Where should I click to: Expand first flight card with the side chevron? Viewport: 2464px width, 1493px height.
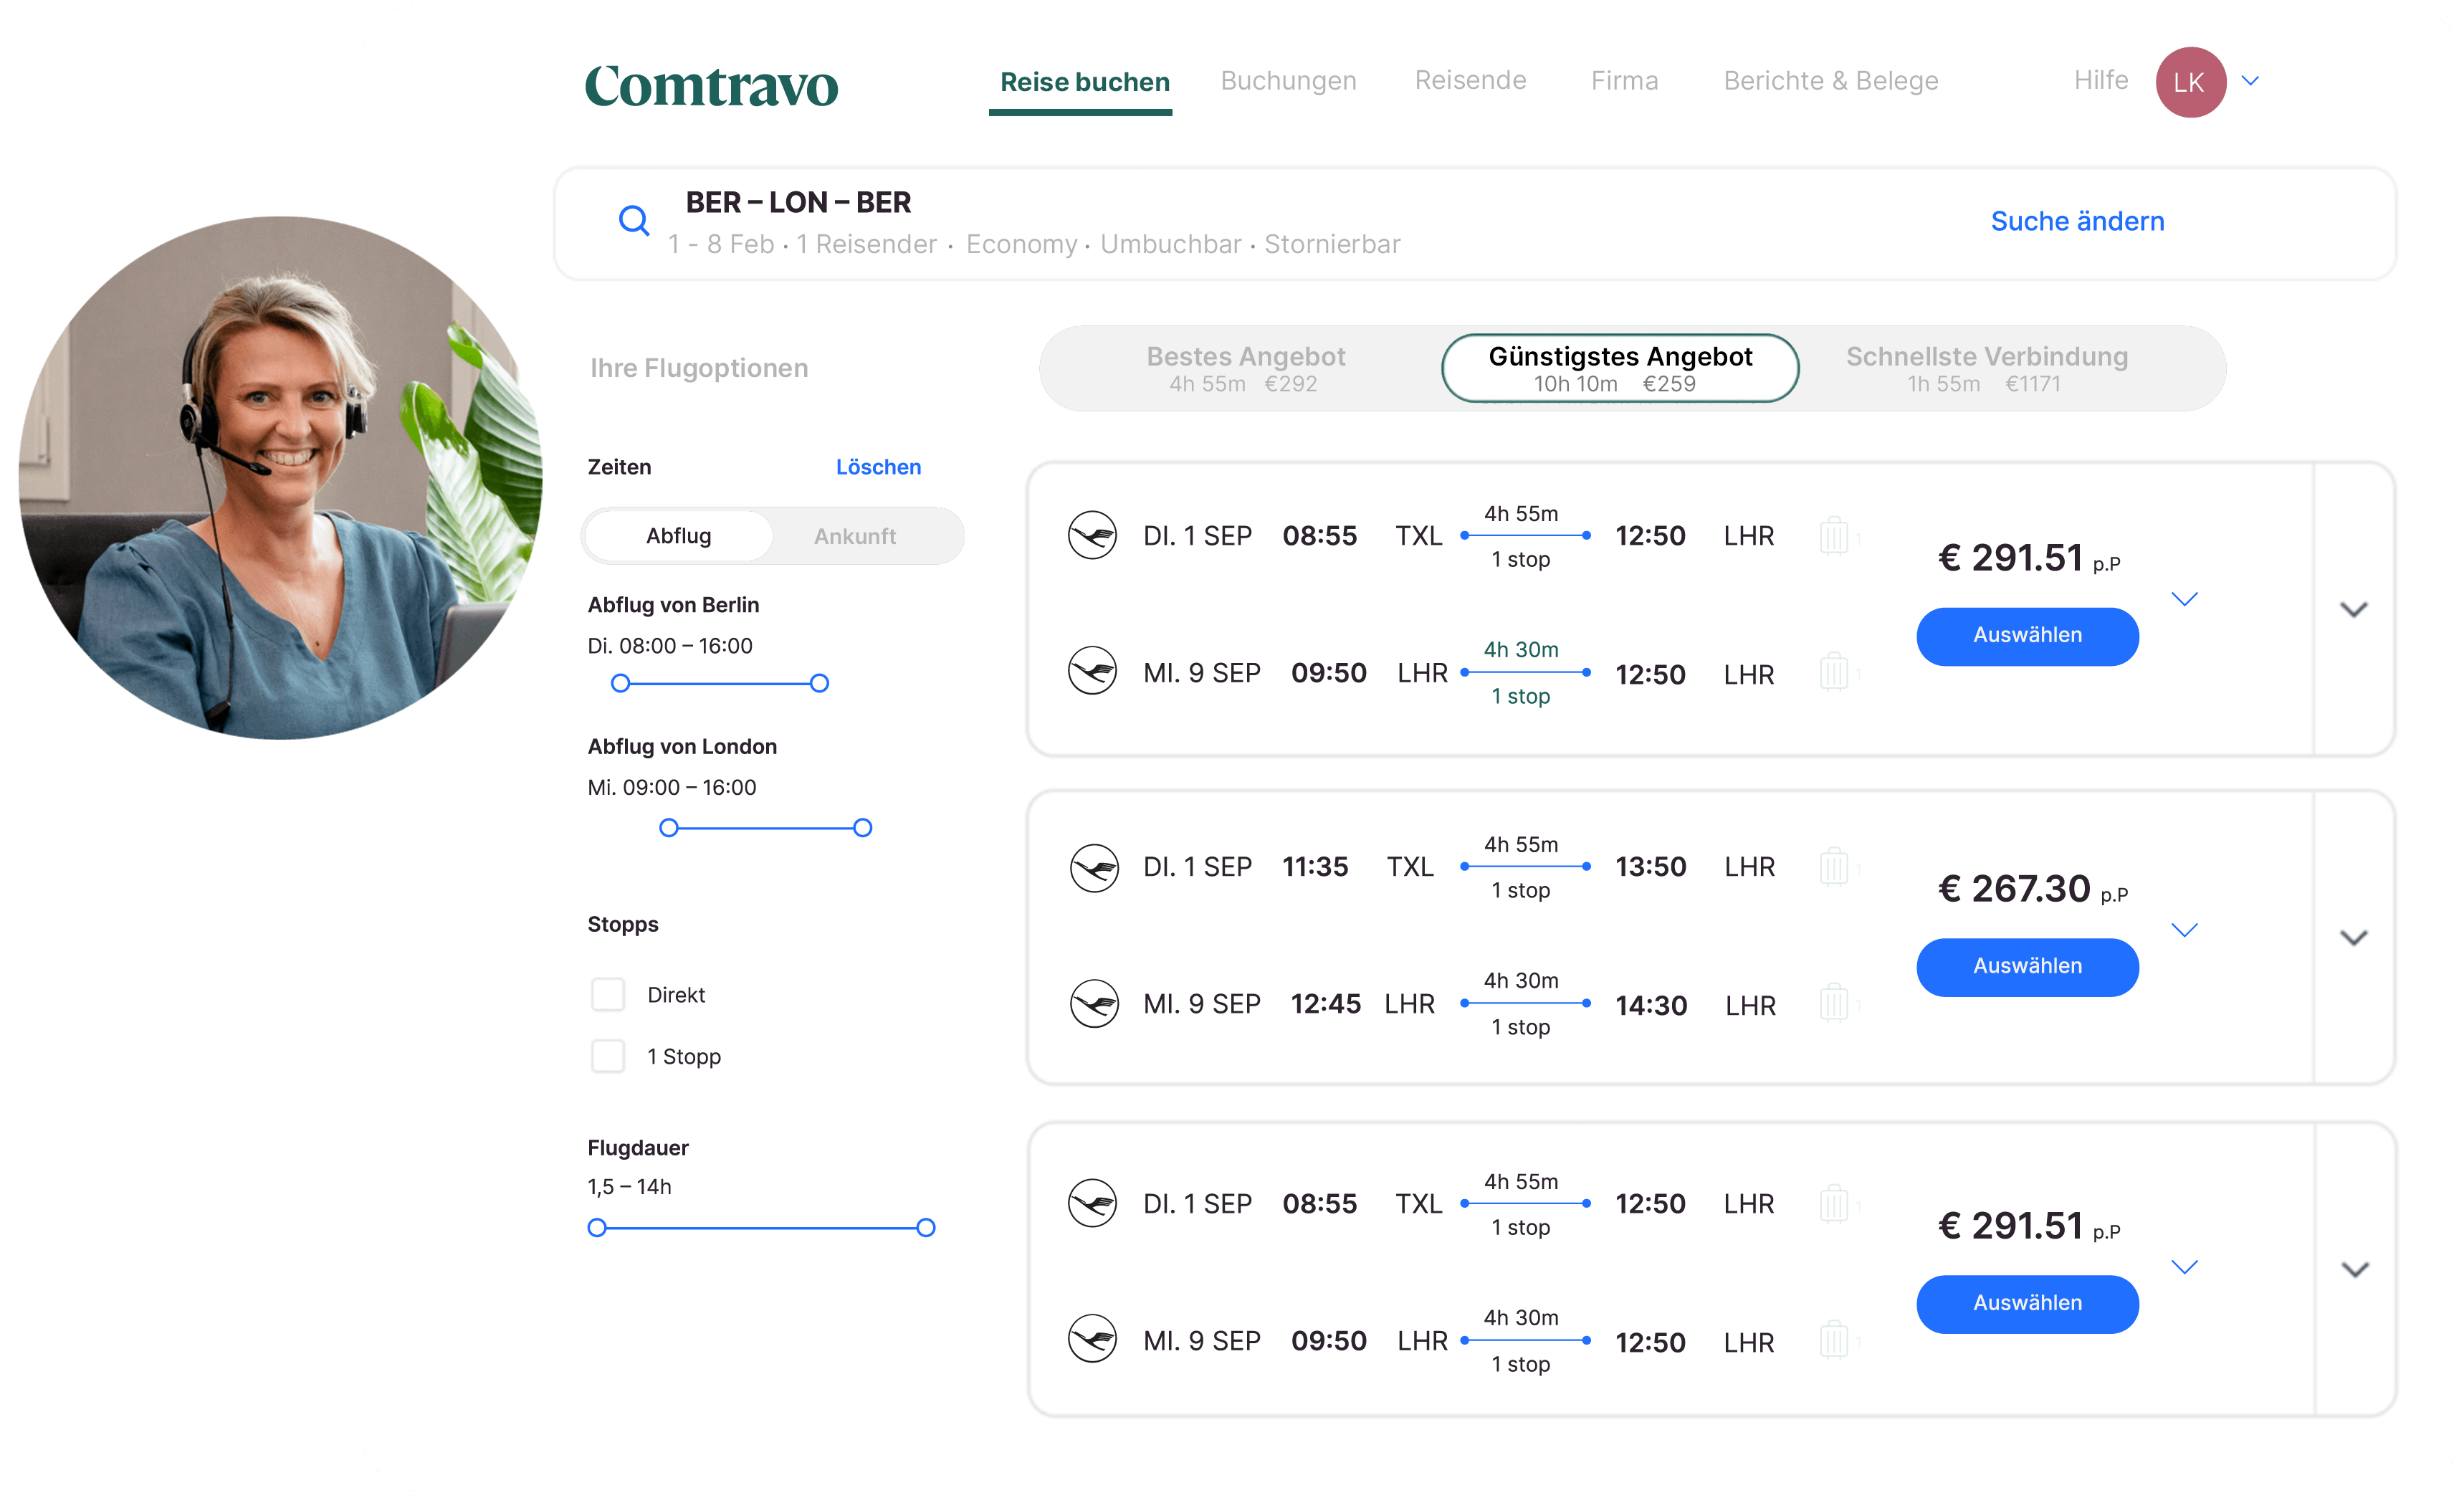click(2354, 609)
